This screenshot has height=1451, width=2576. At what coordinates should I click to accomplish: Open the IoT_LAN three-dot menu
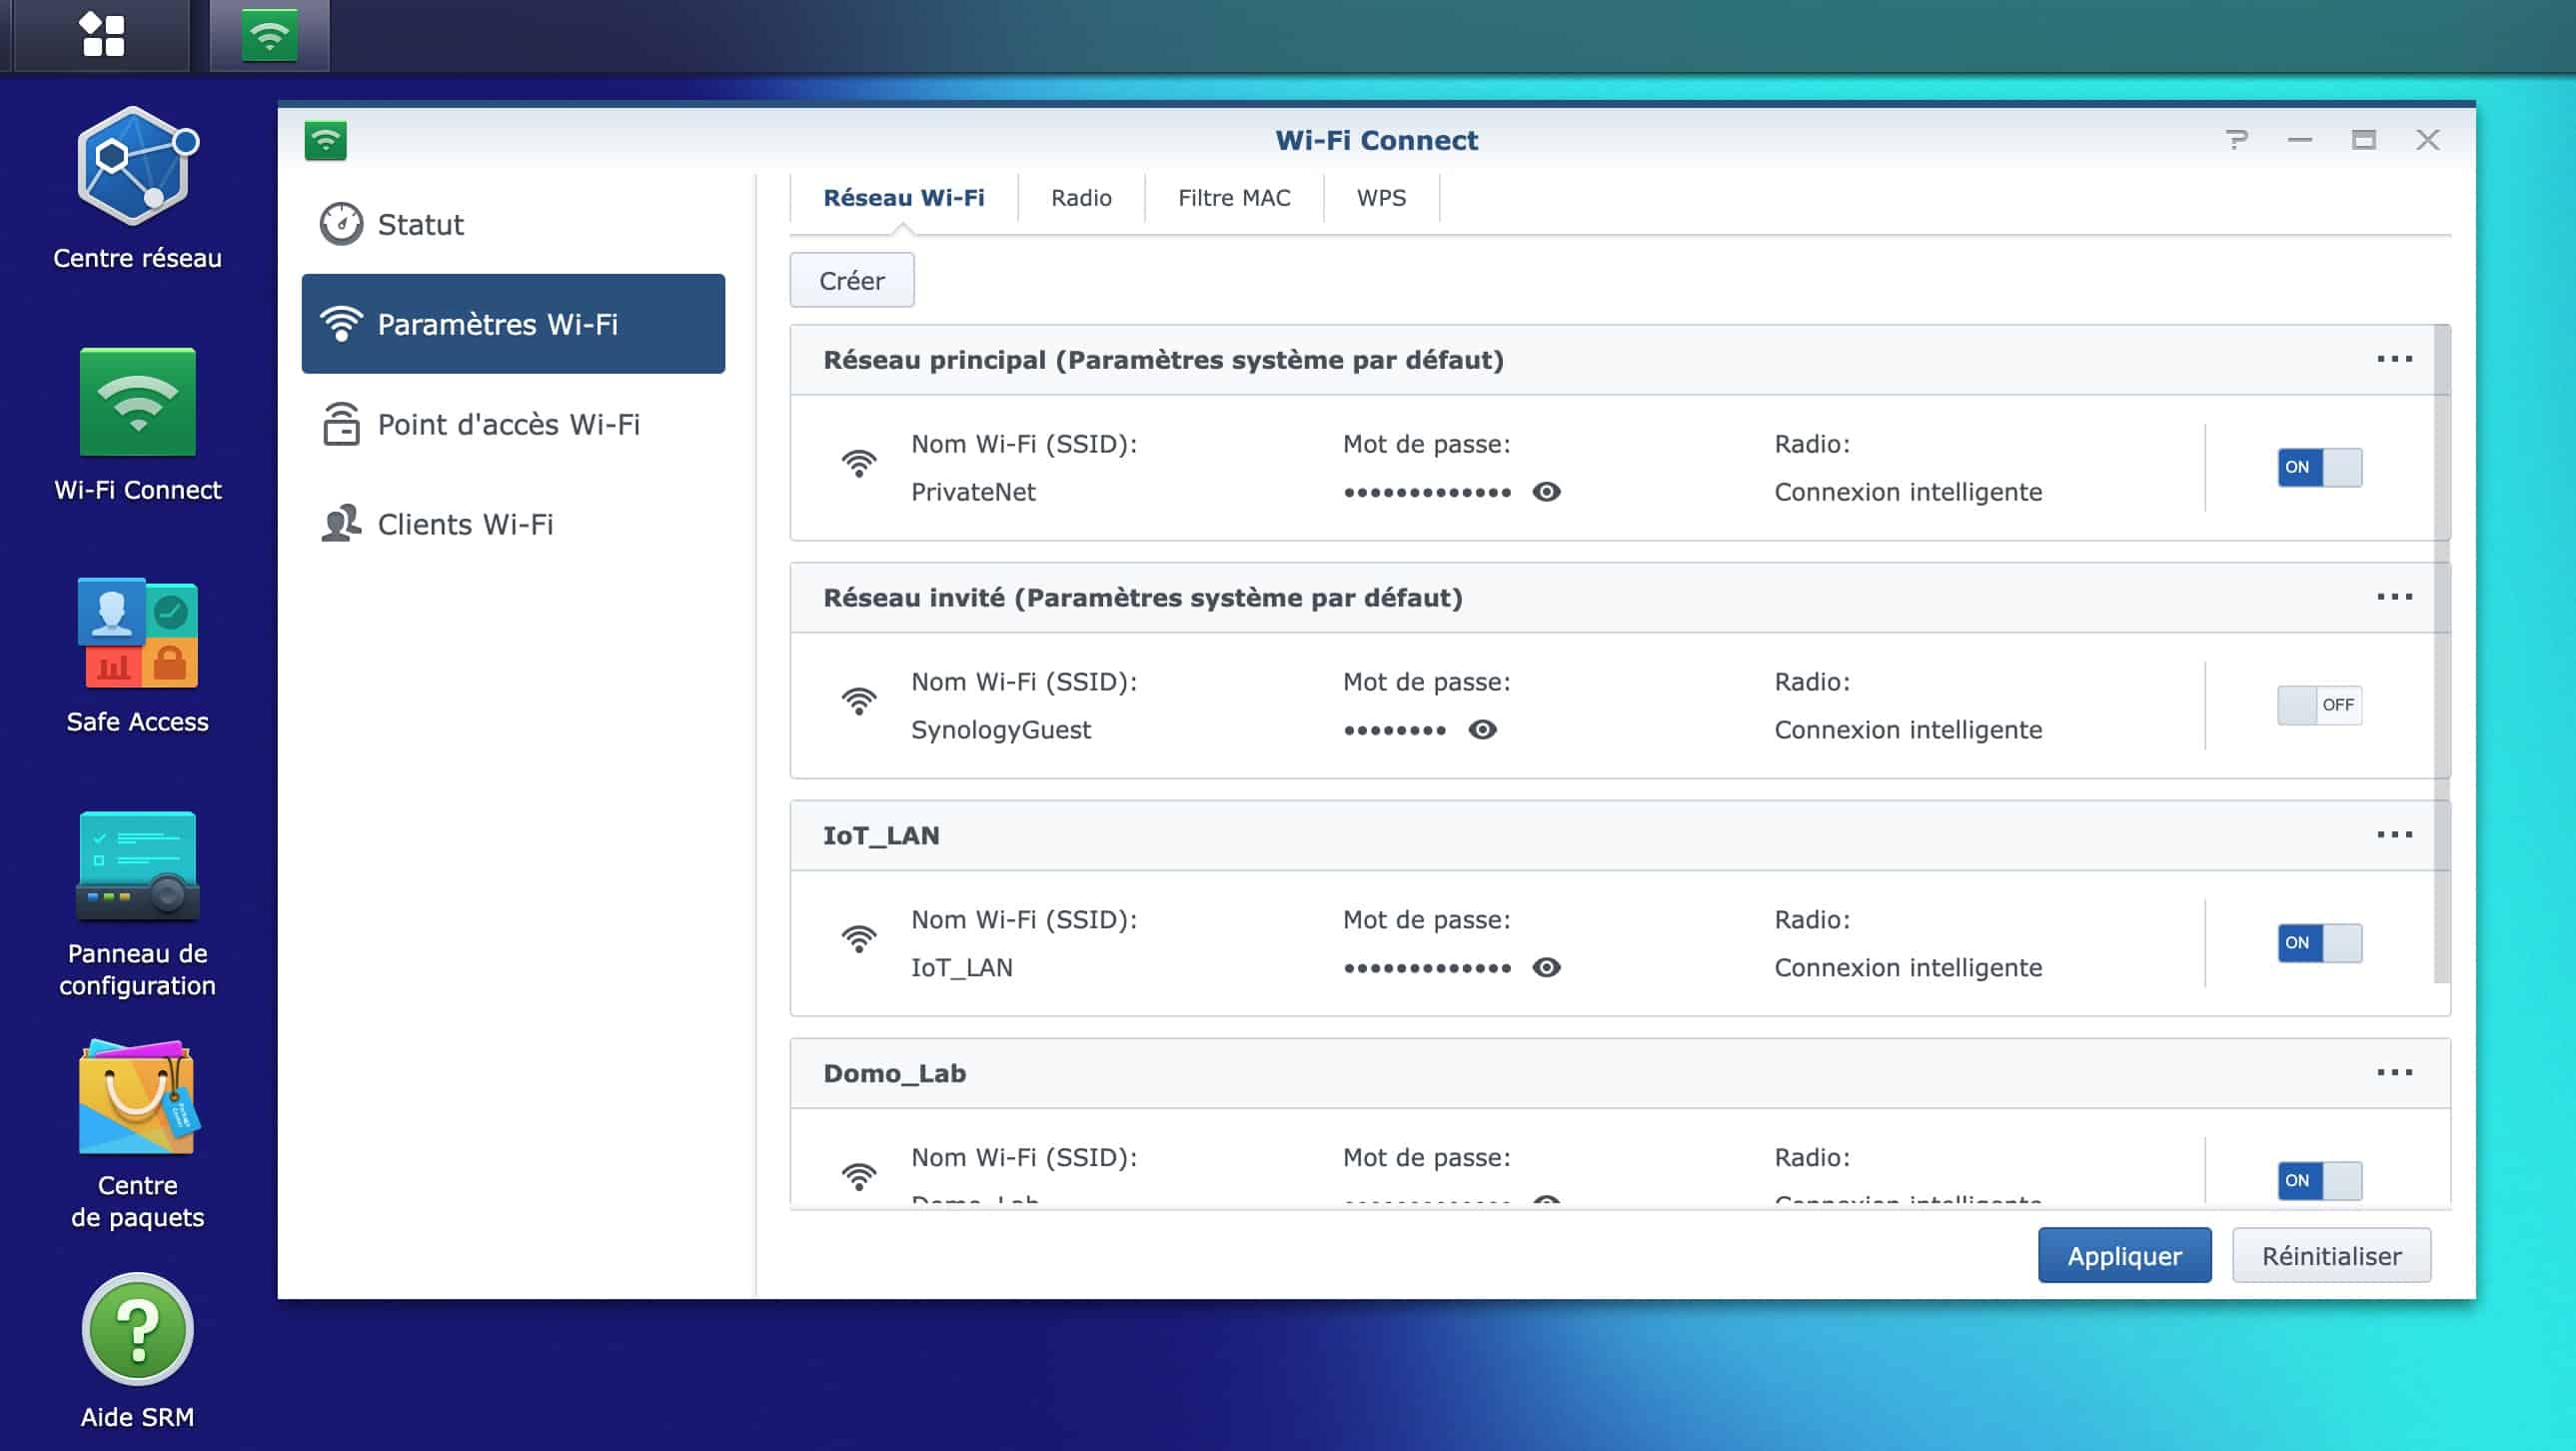pos(2394,835)
